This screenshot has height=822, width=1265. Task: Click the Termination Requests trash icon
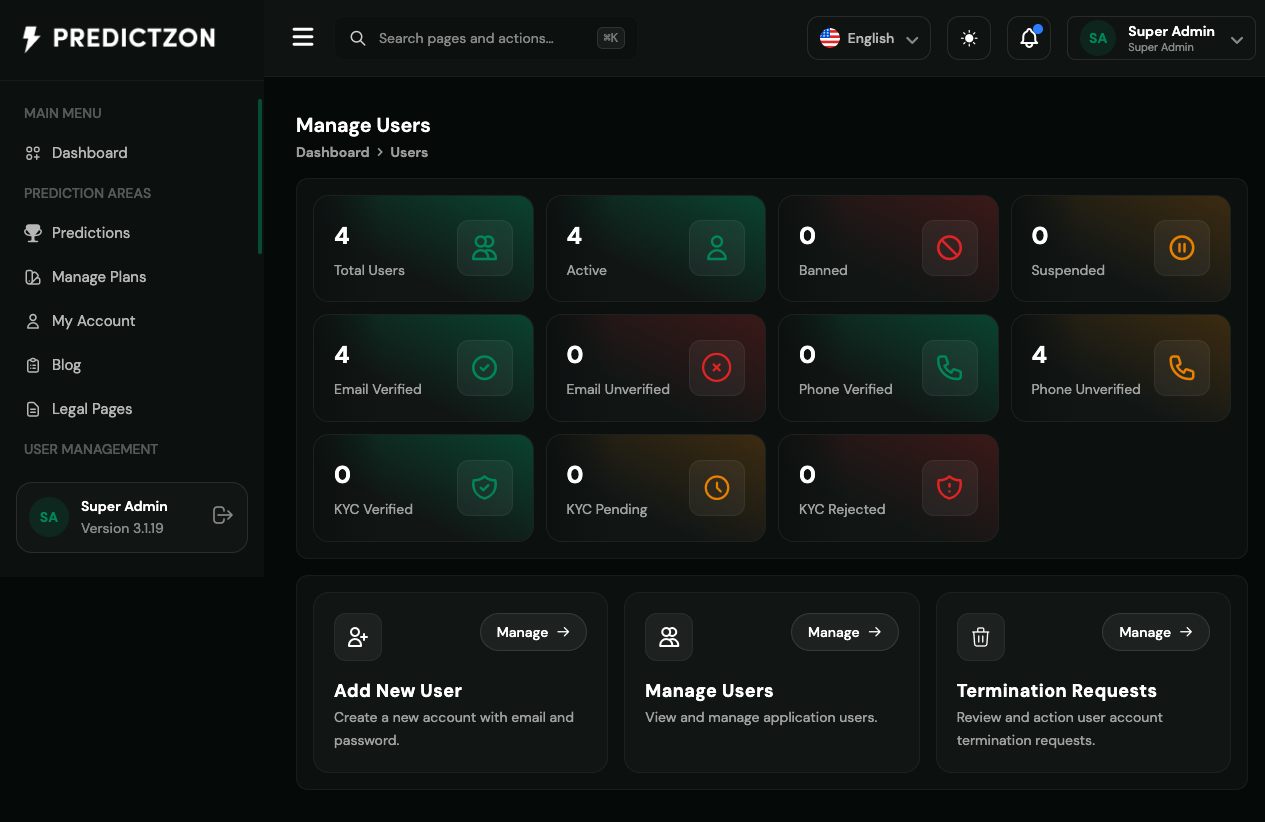point(981,637)
